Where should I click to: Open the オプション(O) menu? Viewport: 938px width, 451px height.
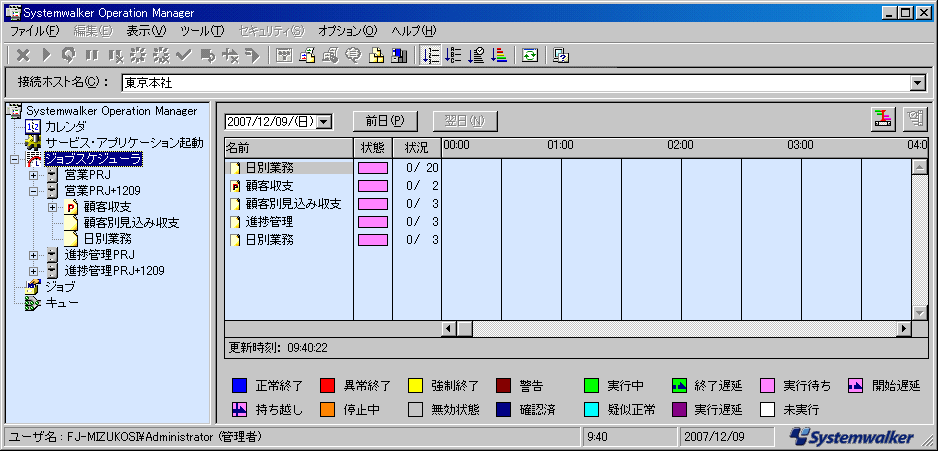click(348, 31)
